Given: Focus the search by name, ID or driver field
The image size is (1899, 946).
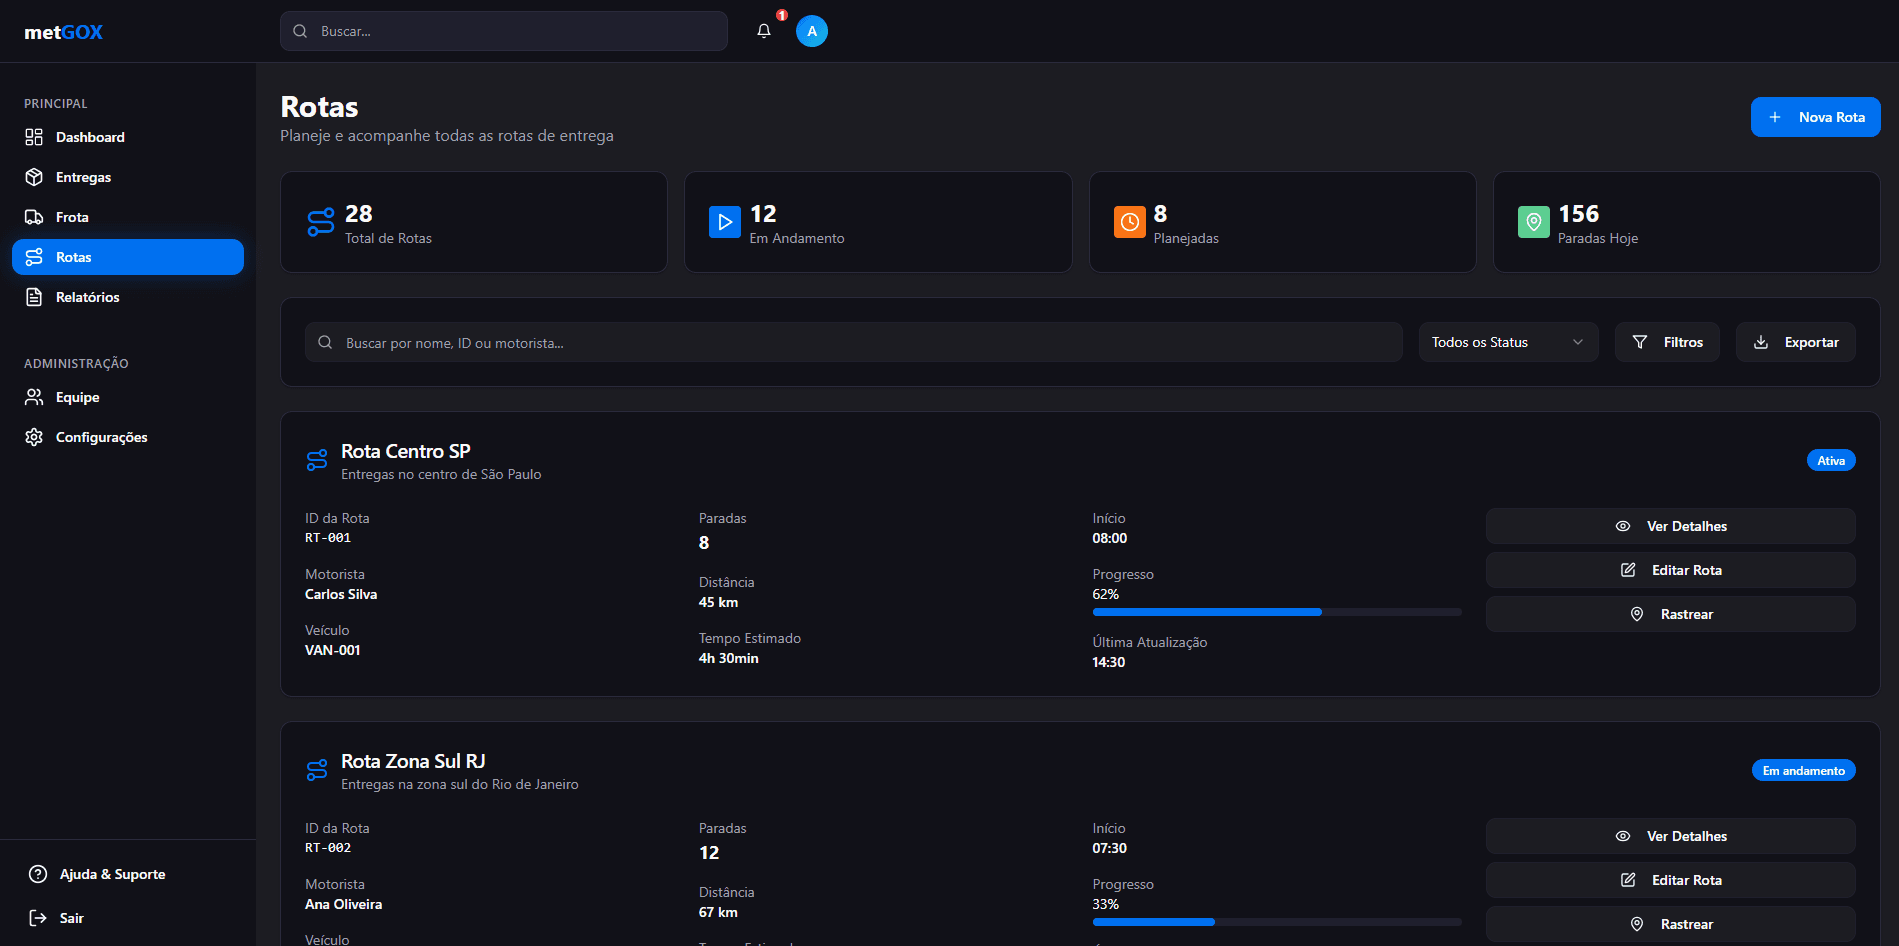Looking at the screenshot, I should (x=854, y=342).
